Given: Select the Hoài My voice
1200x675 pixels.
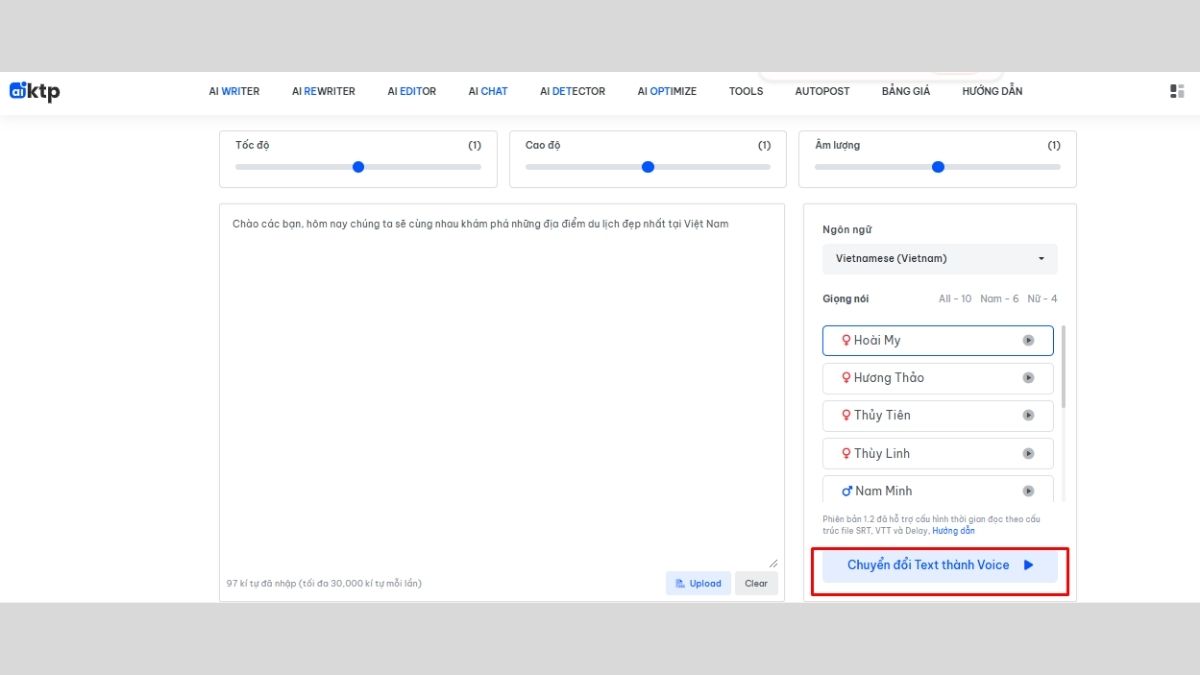Looking at the screenshot, I should pyautogui.click(x=938, y=340).
